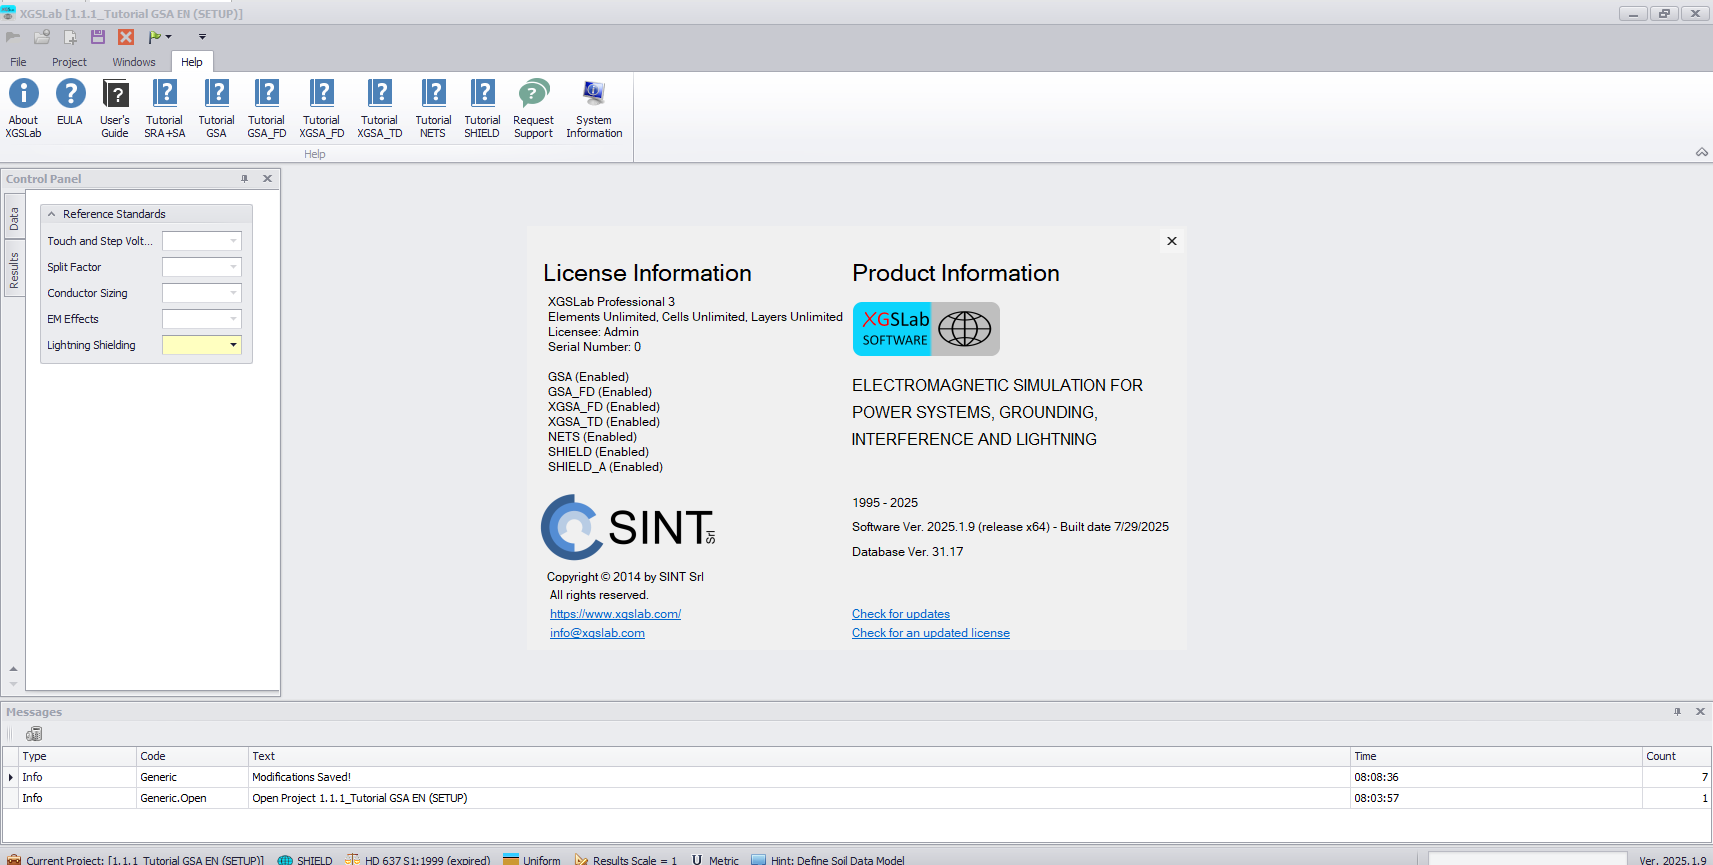
Task: Open the About XGSLab info icon
Action: tap(23, 108)
